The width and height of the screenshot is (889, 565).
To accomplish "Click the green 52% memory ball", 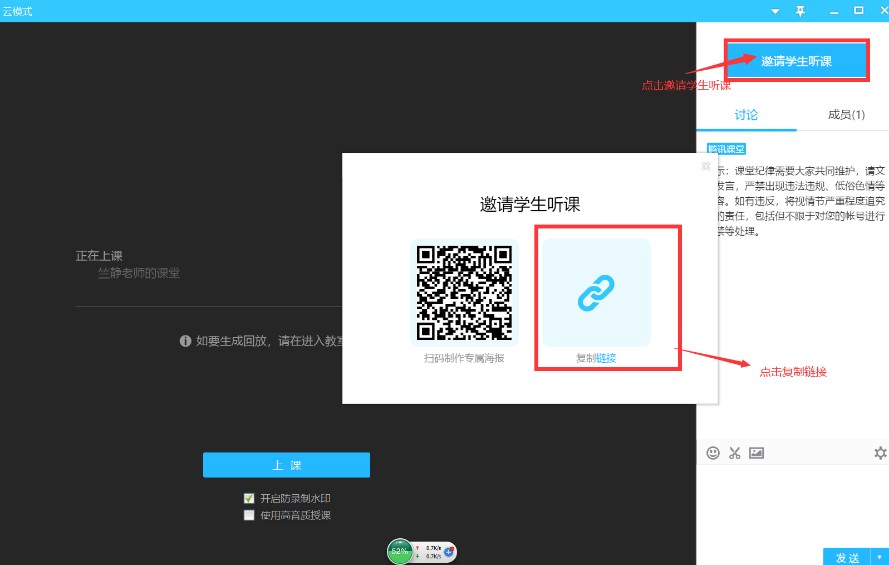I will [x=400, y=551].
